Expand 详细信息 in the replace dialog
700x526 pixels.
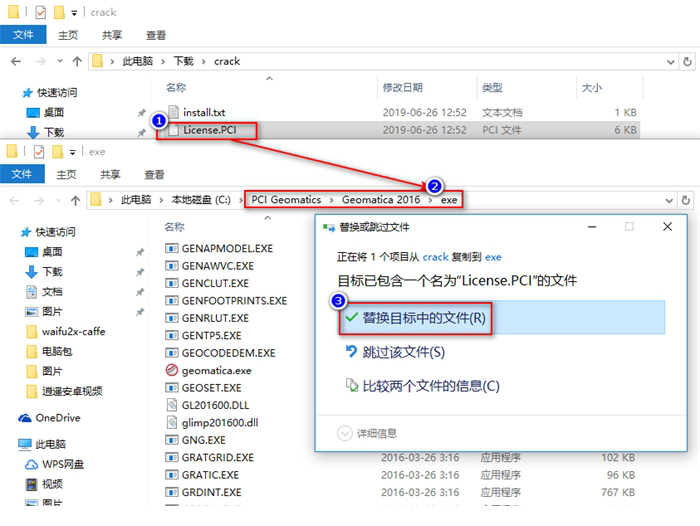(x=370, y=433)
